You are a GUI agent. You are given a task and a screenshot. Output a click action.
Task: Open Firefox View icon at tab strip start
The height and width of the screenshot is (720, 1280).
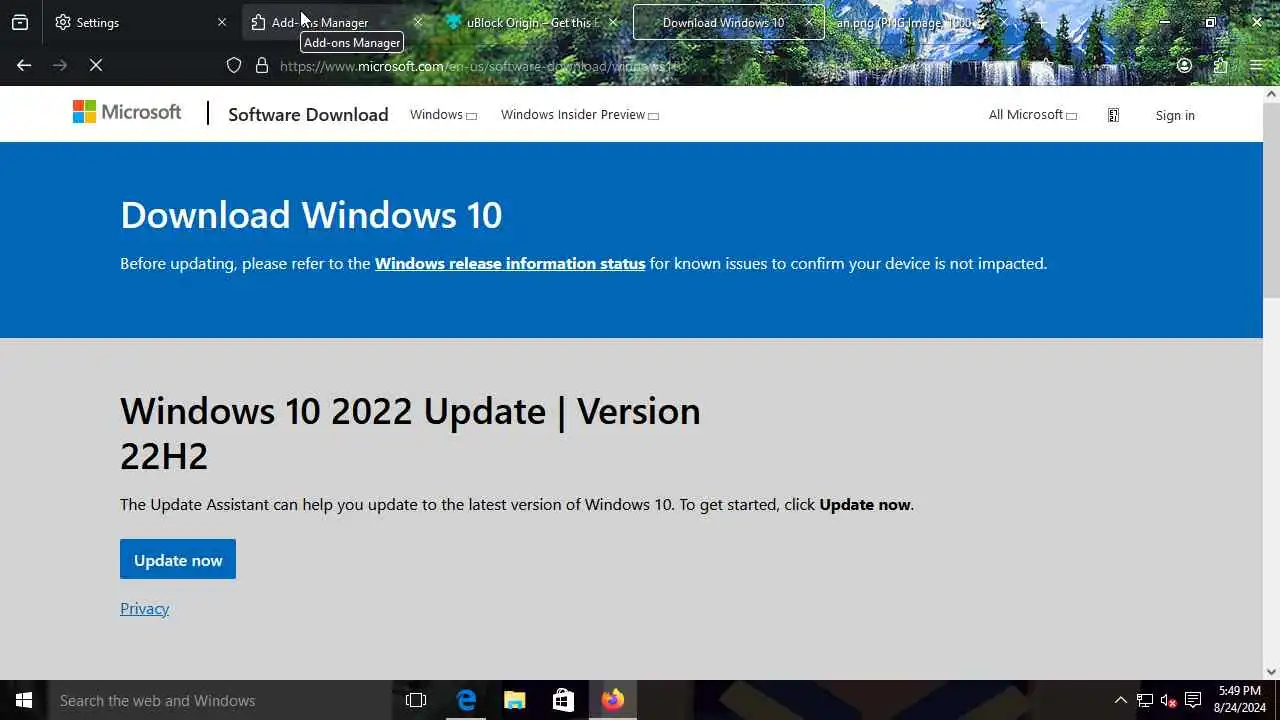[x=20, y=22]
